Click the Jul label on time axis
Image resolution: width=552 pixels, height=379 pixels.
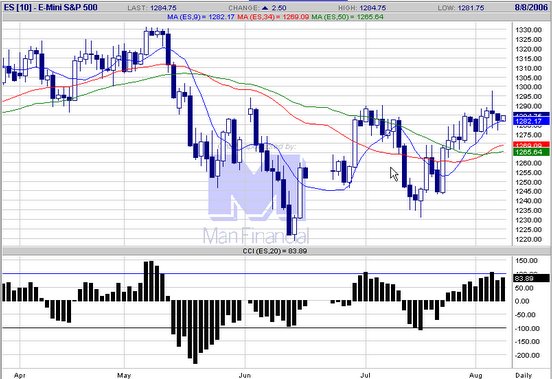click(x=366, y=375)
